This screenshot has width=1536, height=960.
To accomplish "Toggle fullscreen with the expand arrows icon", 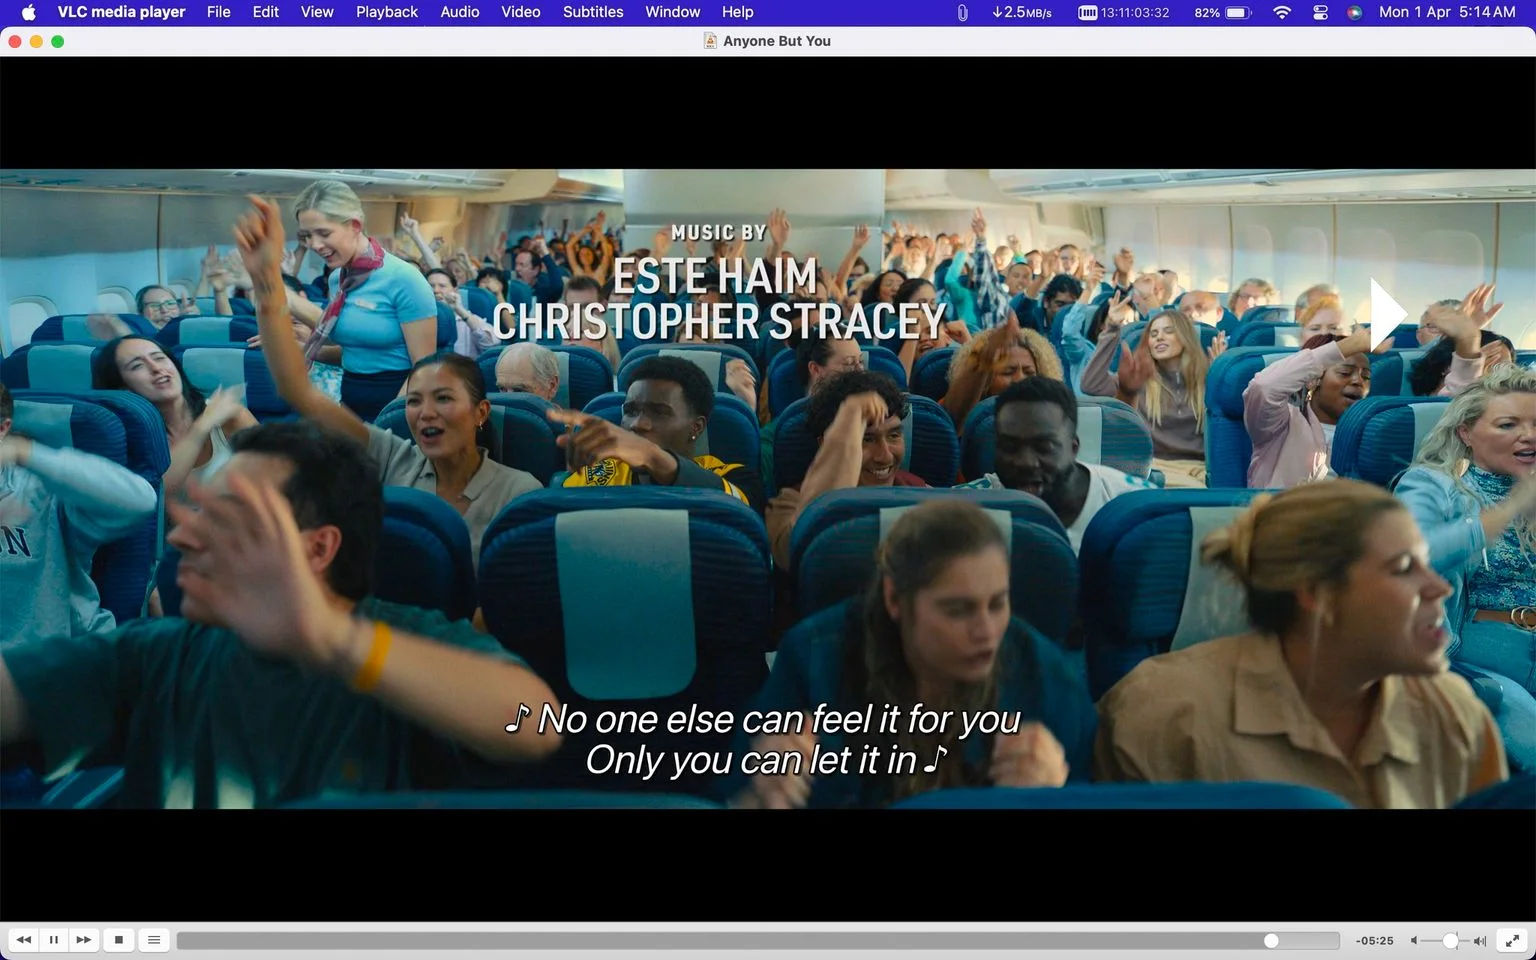I will point(1513,940).
